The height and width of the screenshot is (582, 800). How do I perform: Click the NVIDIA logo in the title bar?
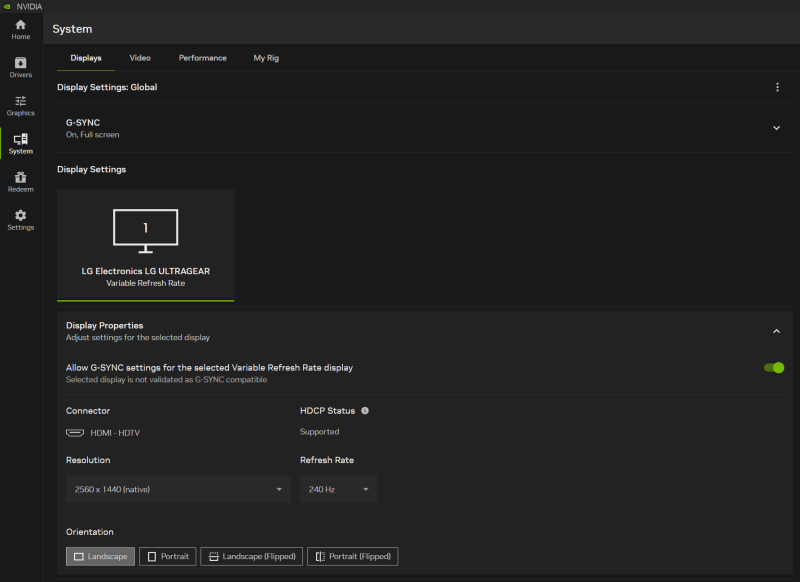point(7,7)
